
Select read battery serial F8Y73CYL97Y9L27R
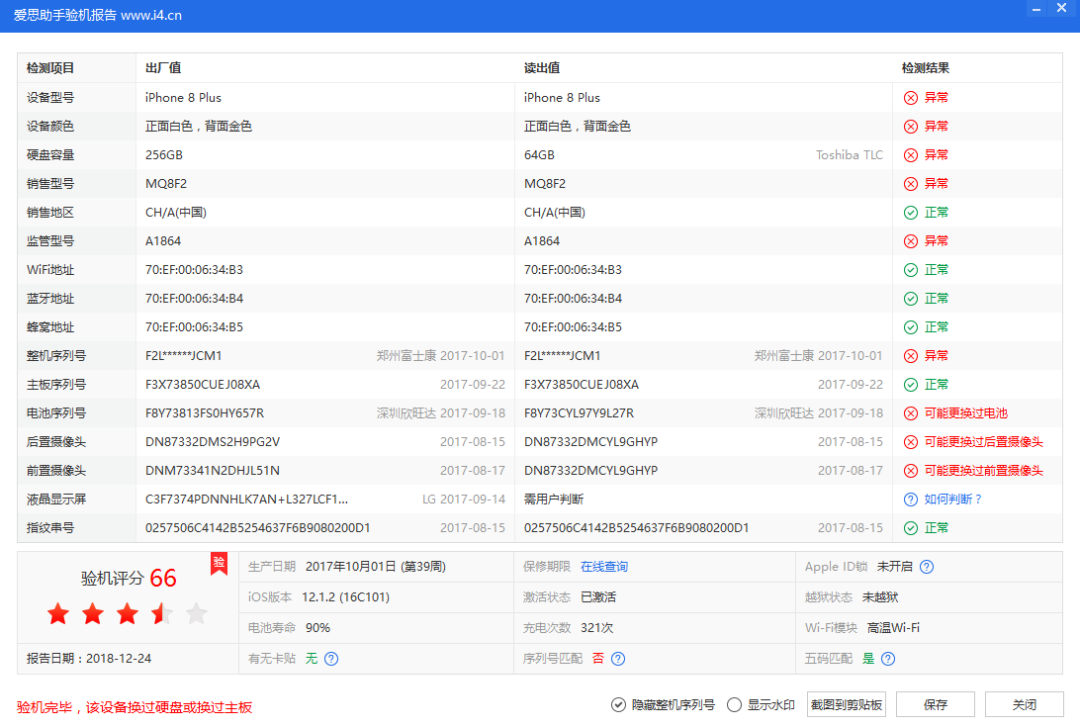click(x=579, y=413)
